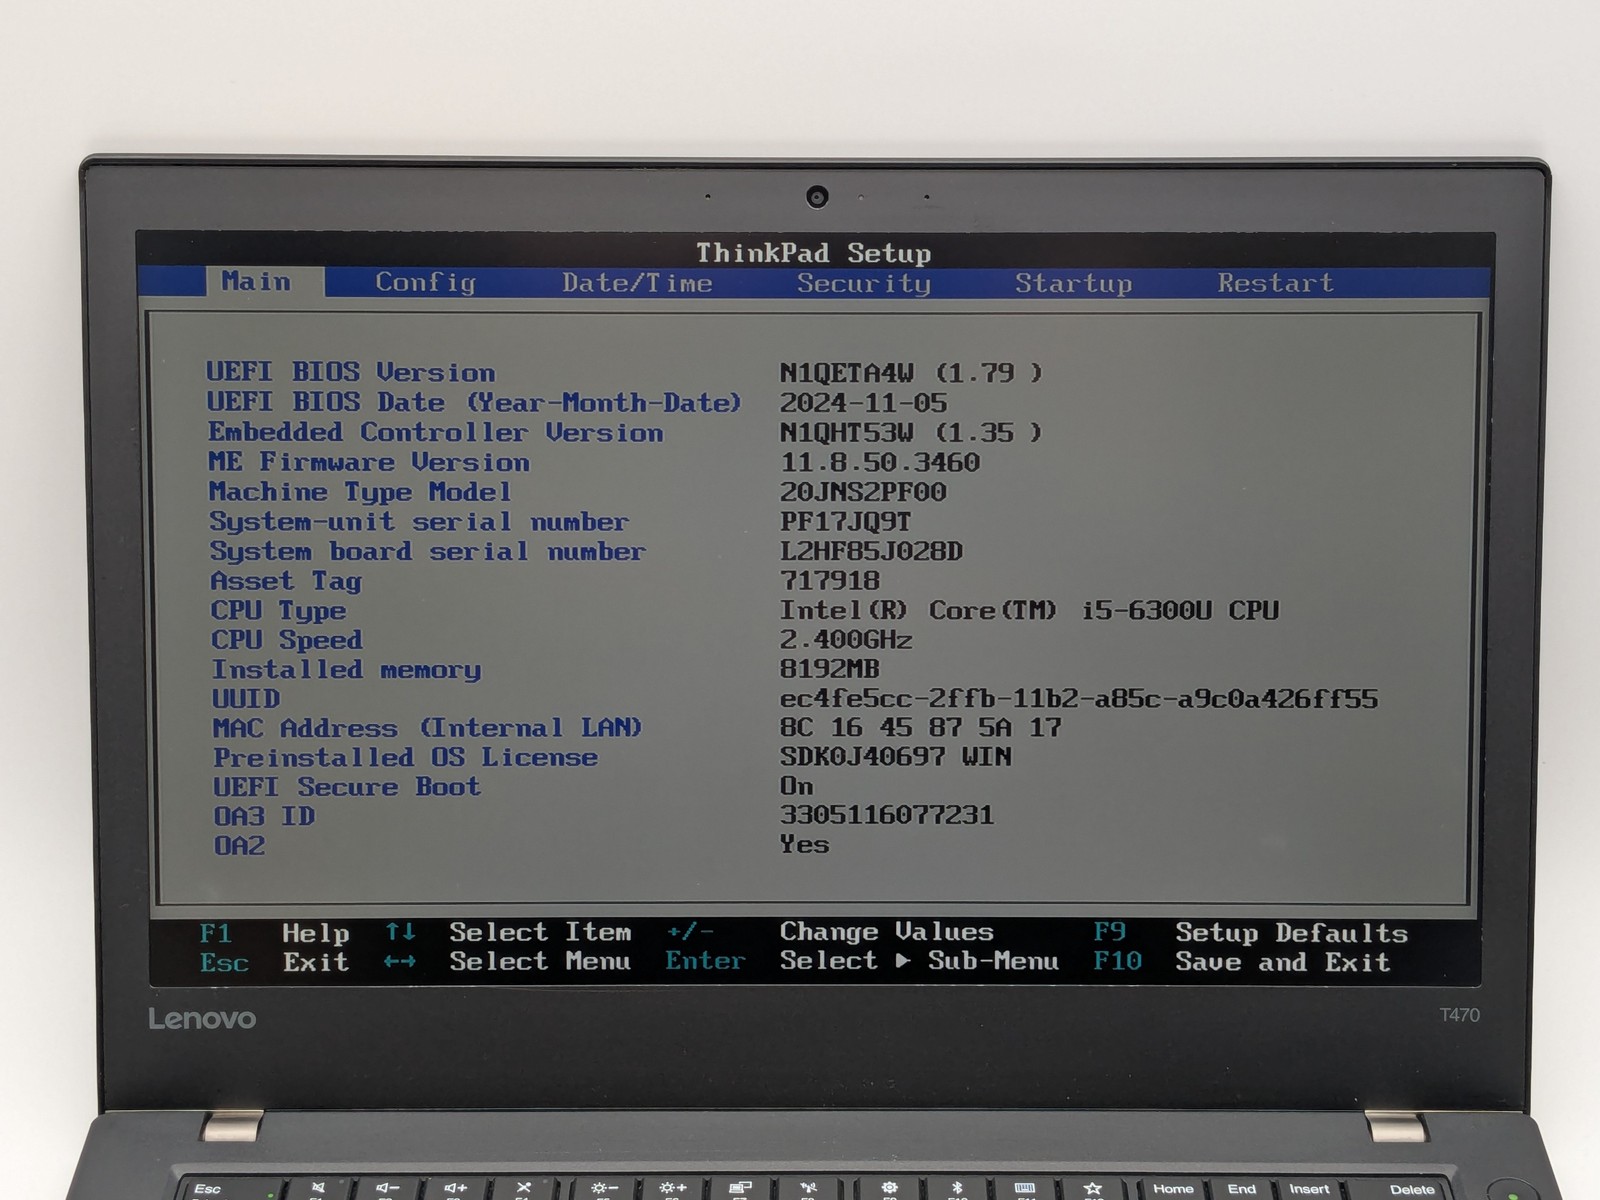The height and width of the screenshot is (1200, 1600).
Task: Click the Exit legend text
Action: tap(316, 963)
